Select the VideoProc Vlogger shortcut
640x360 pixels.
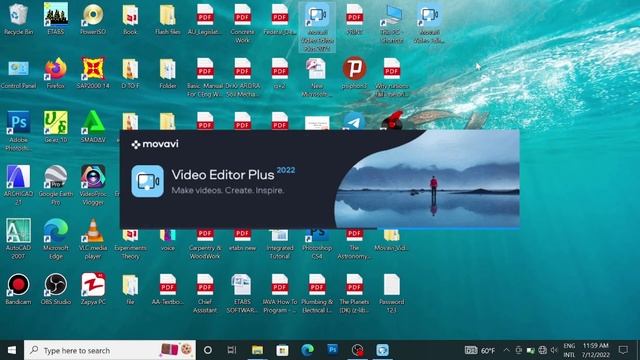click(93, 184)
